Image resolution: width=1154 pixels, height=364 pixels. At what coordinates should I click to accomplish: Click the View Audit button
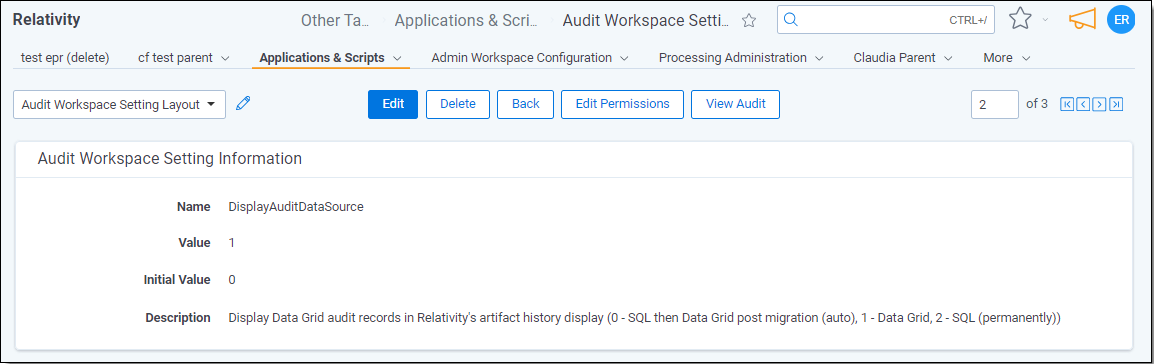coord(735,104)
